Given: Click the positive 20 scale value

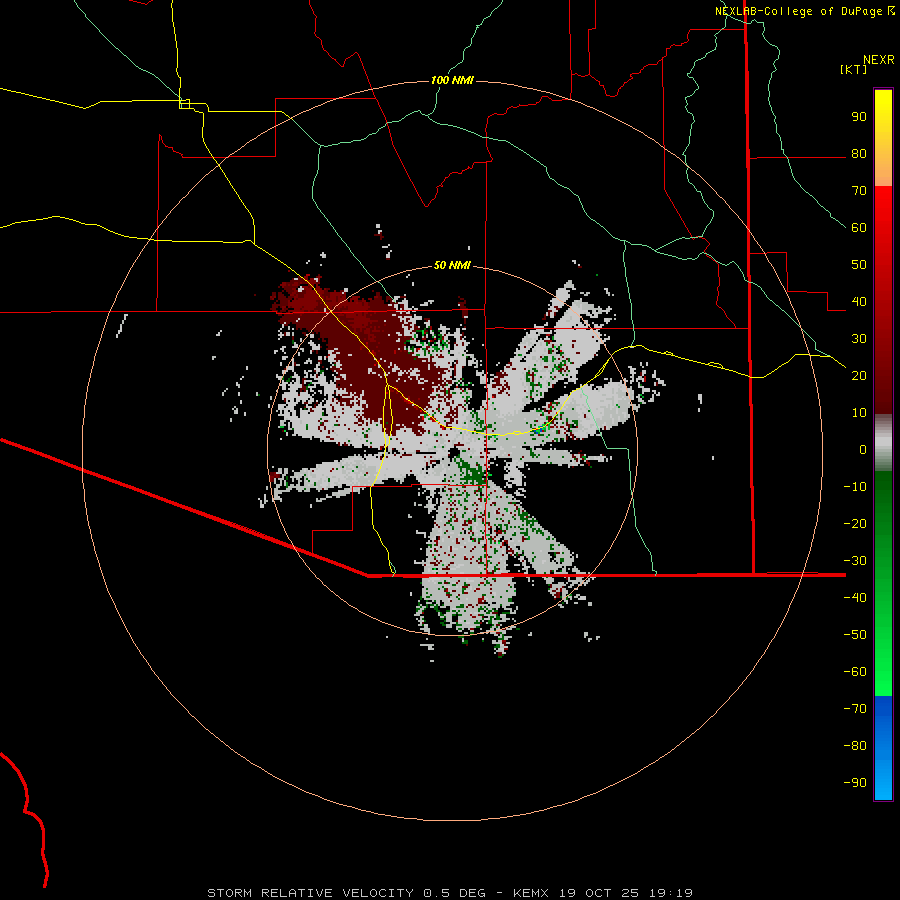Looking at the screenshot, I should 859,376.
